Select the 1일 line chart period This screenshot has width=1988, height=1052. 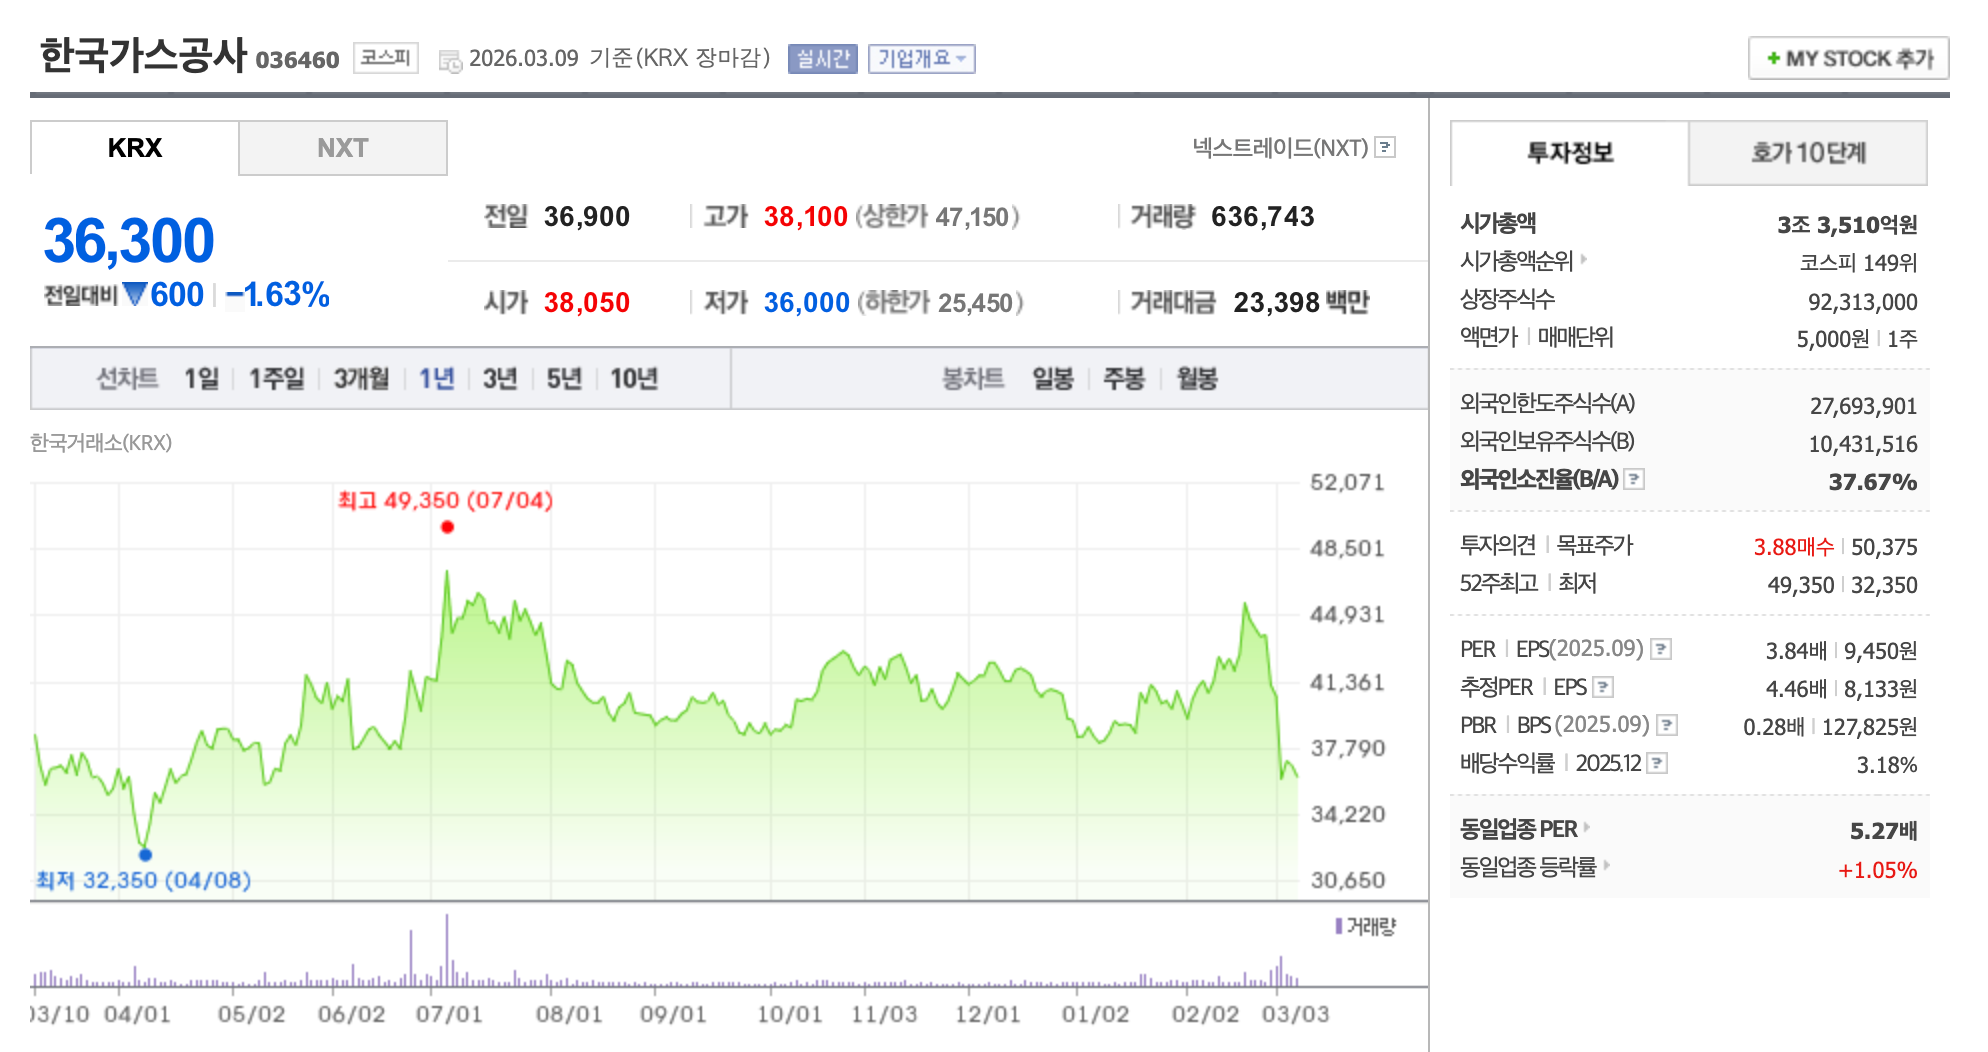tap(201, 378)
